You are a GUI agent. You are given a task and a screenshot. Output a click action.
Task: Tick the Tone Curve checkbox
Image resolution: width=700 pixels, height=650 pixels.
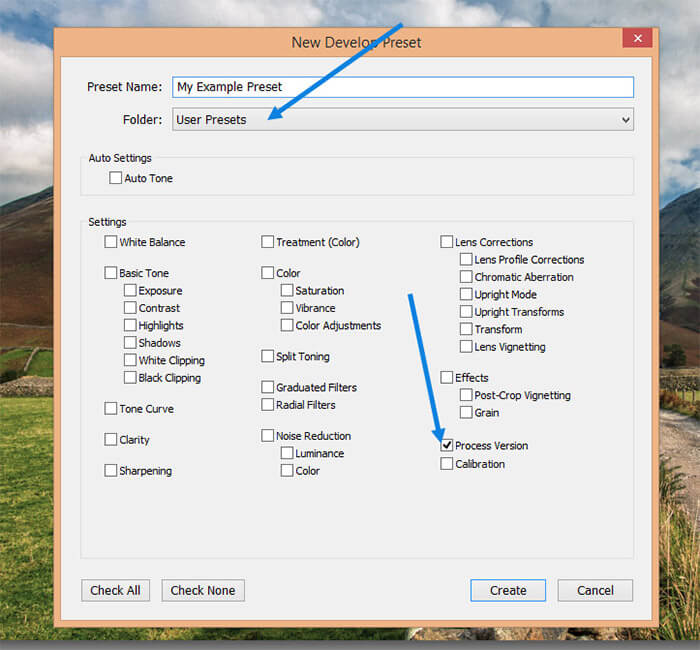110,408
